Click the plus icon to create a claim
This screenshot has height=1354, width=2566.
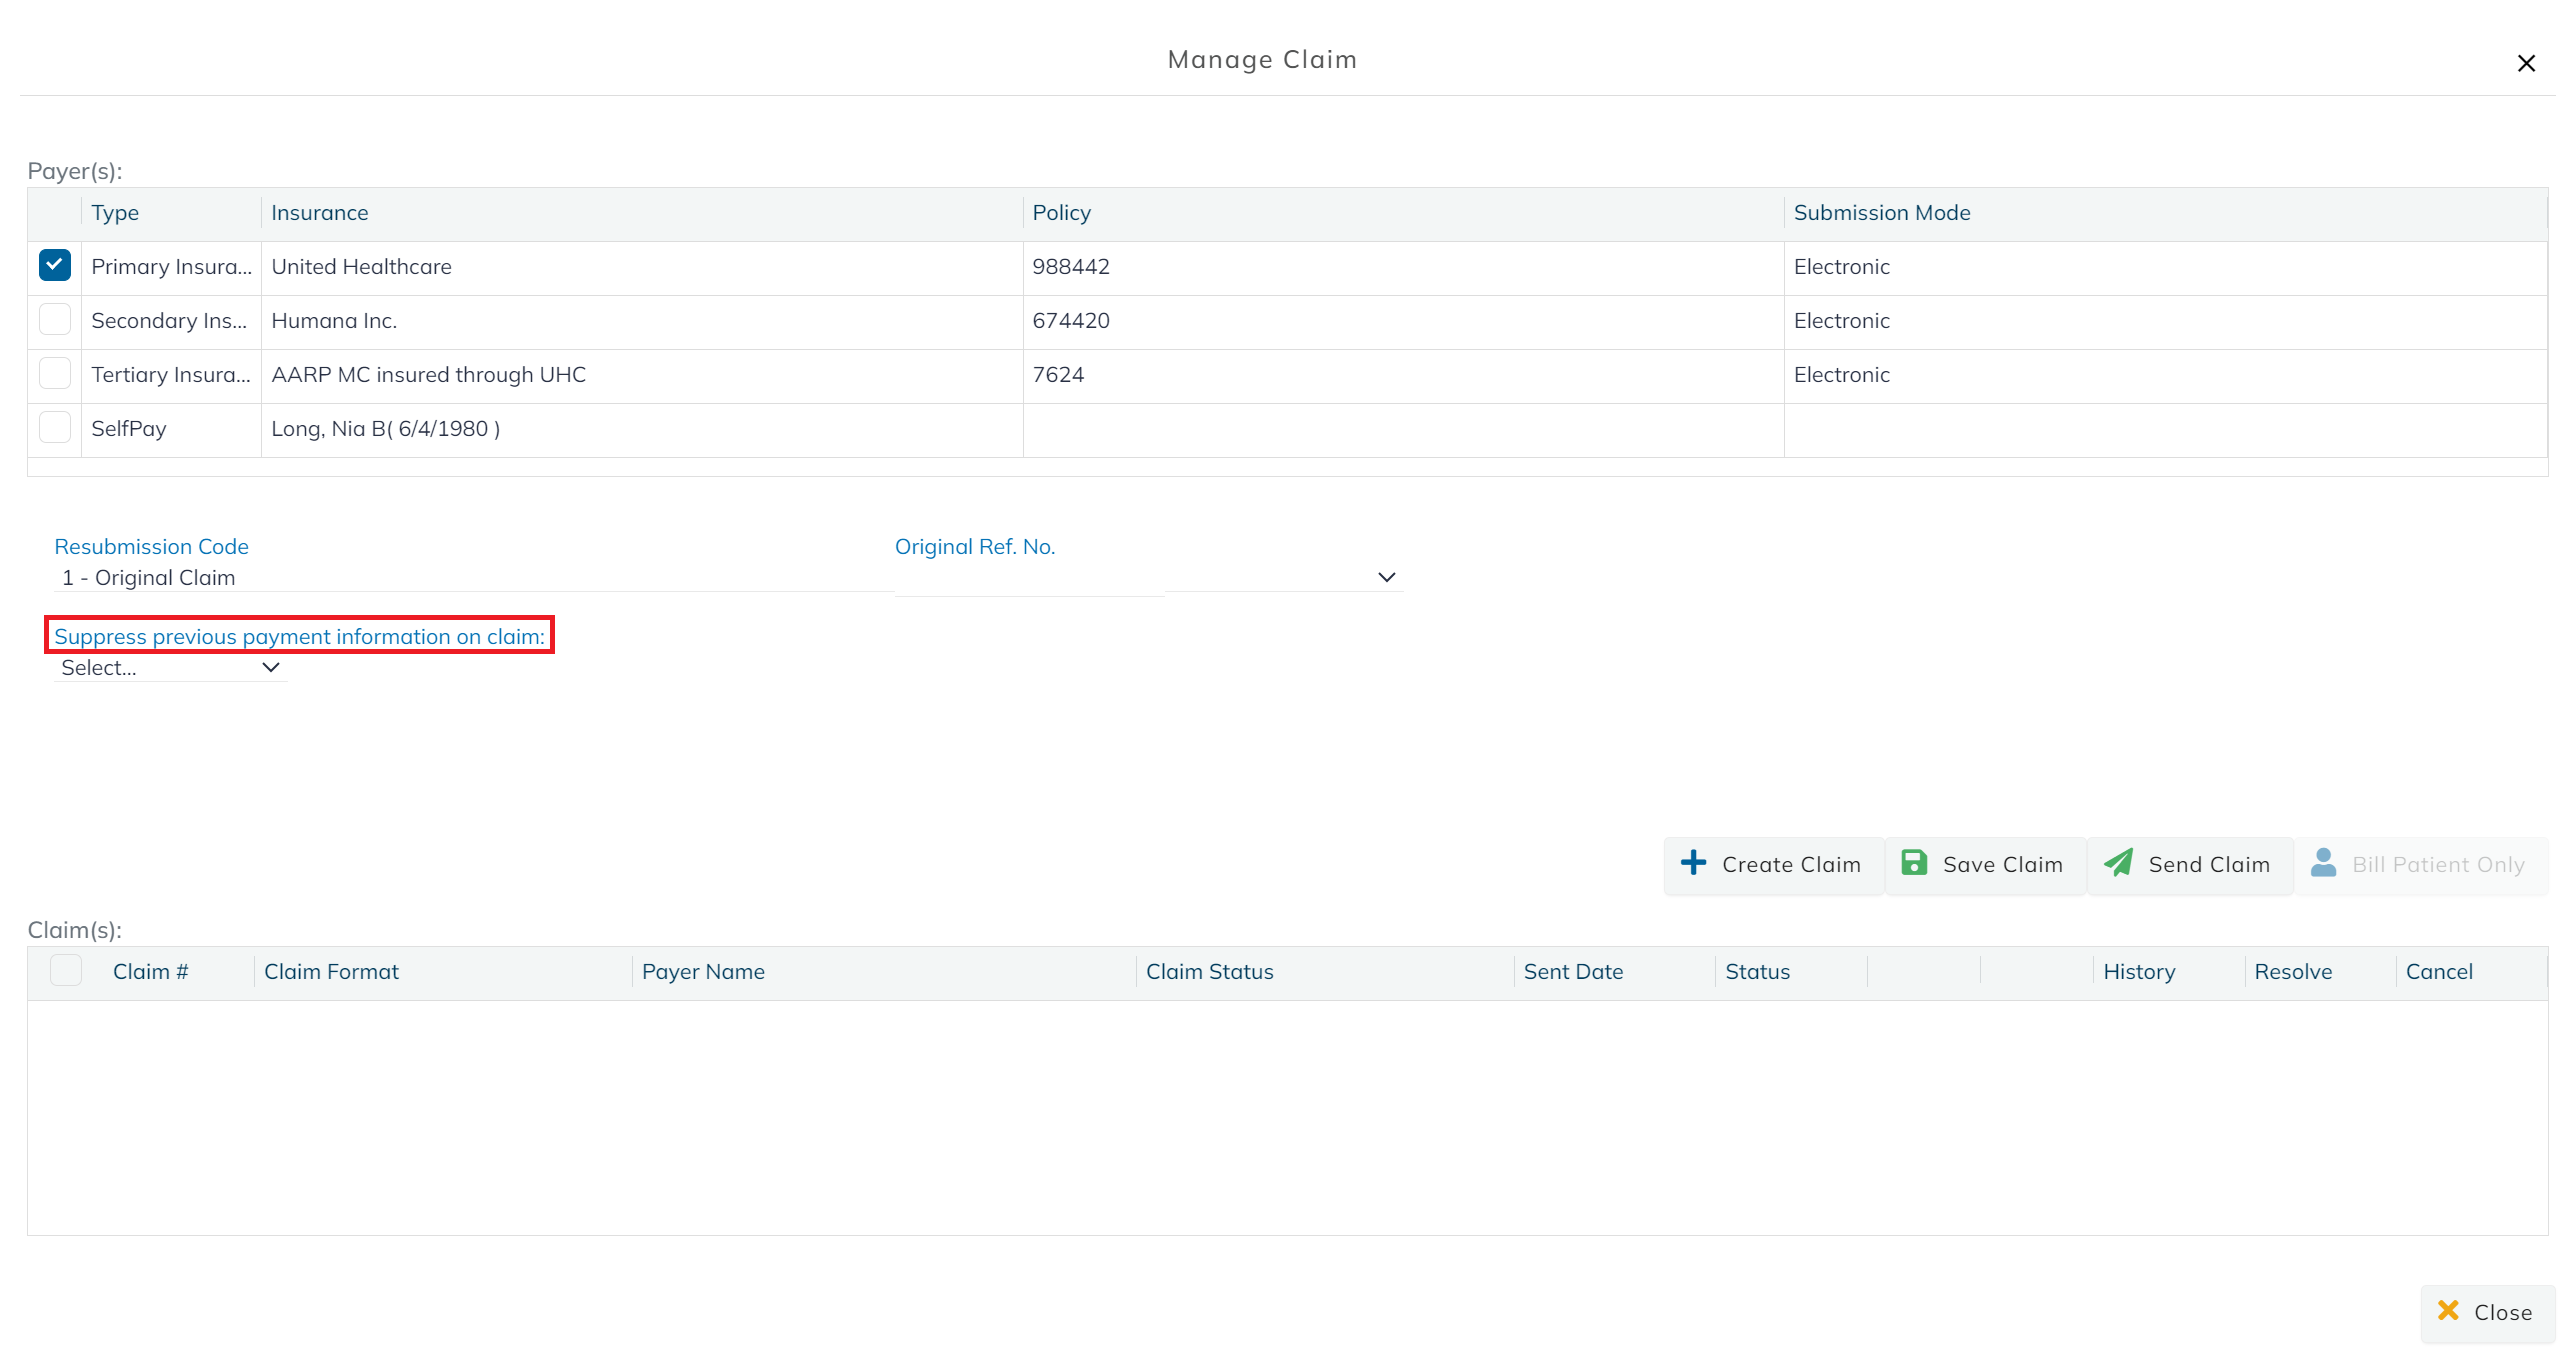tap(1694, 864)
